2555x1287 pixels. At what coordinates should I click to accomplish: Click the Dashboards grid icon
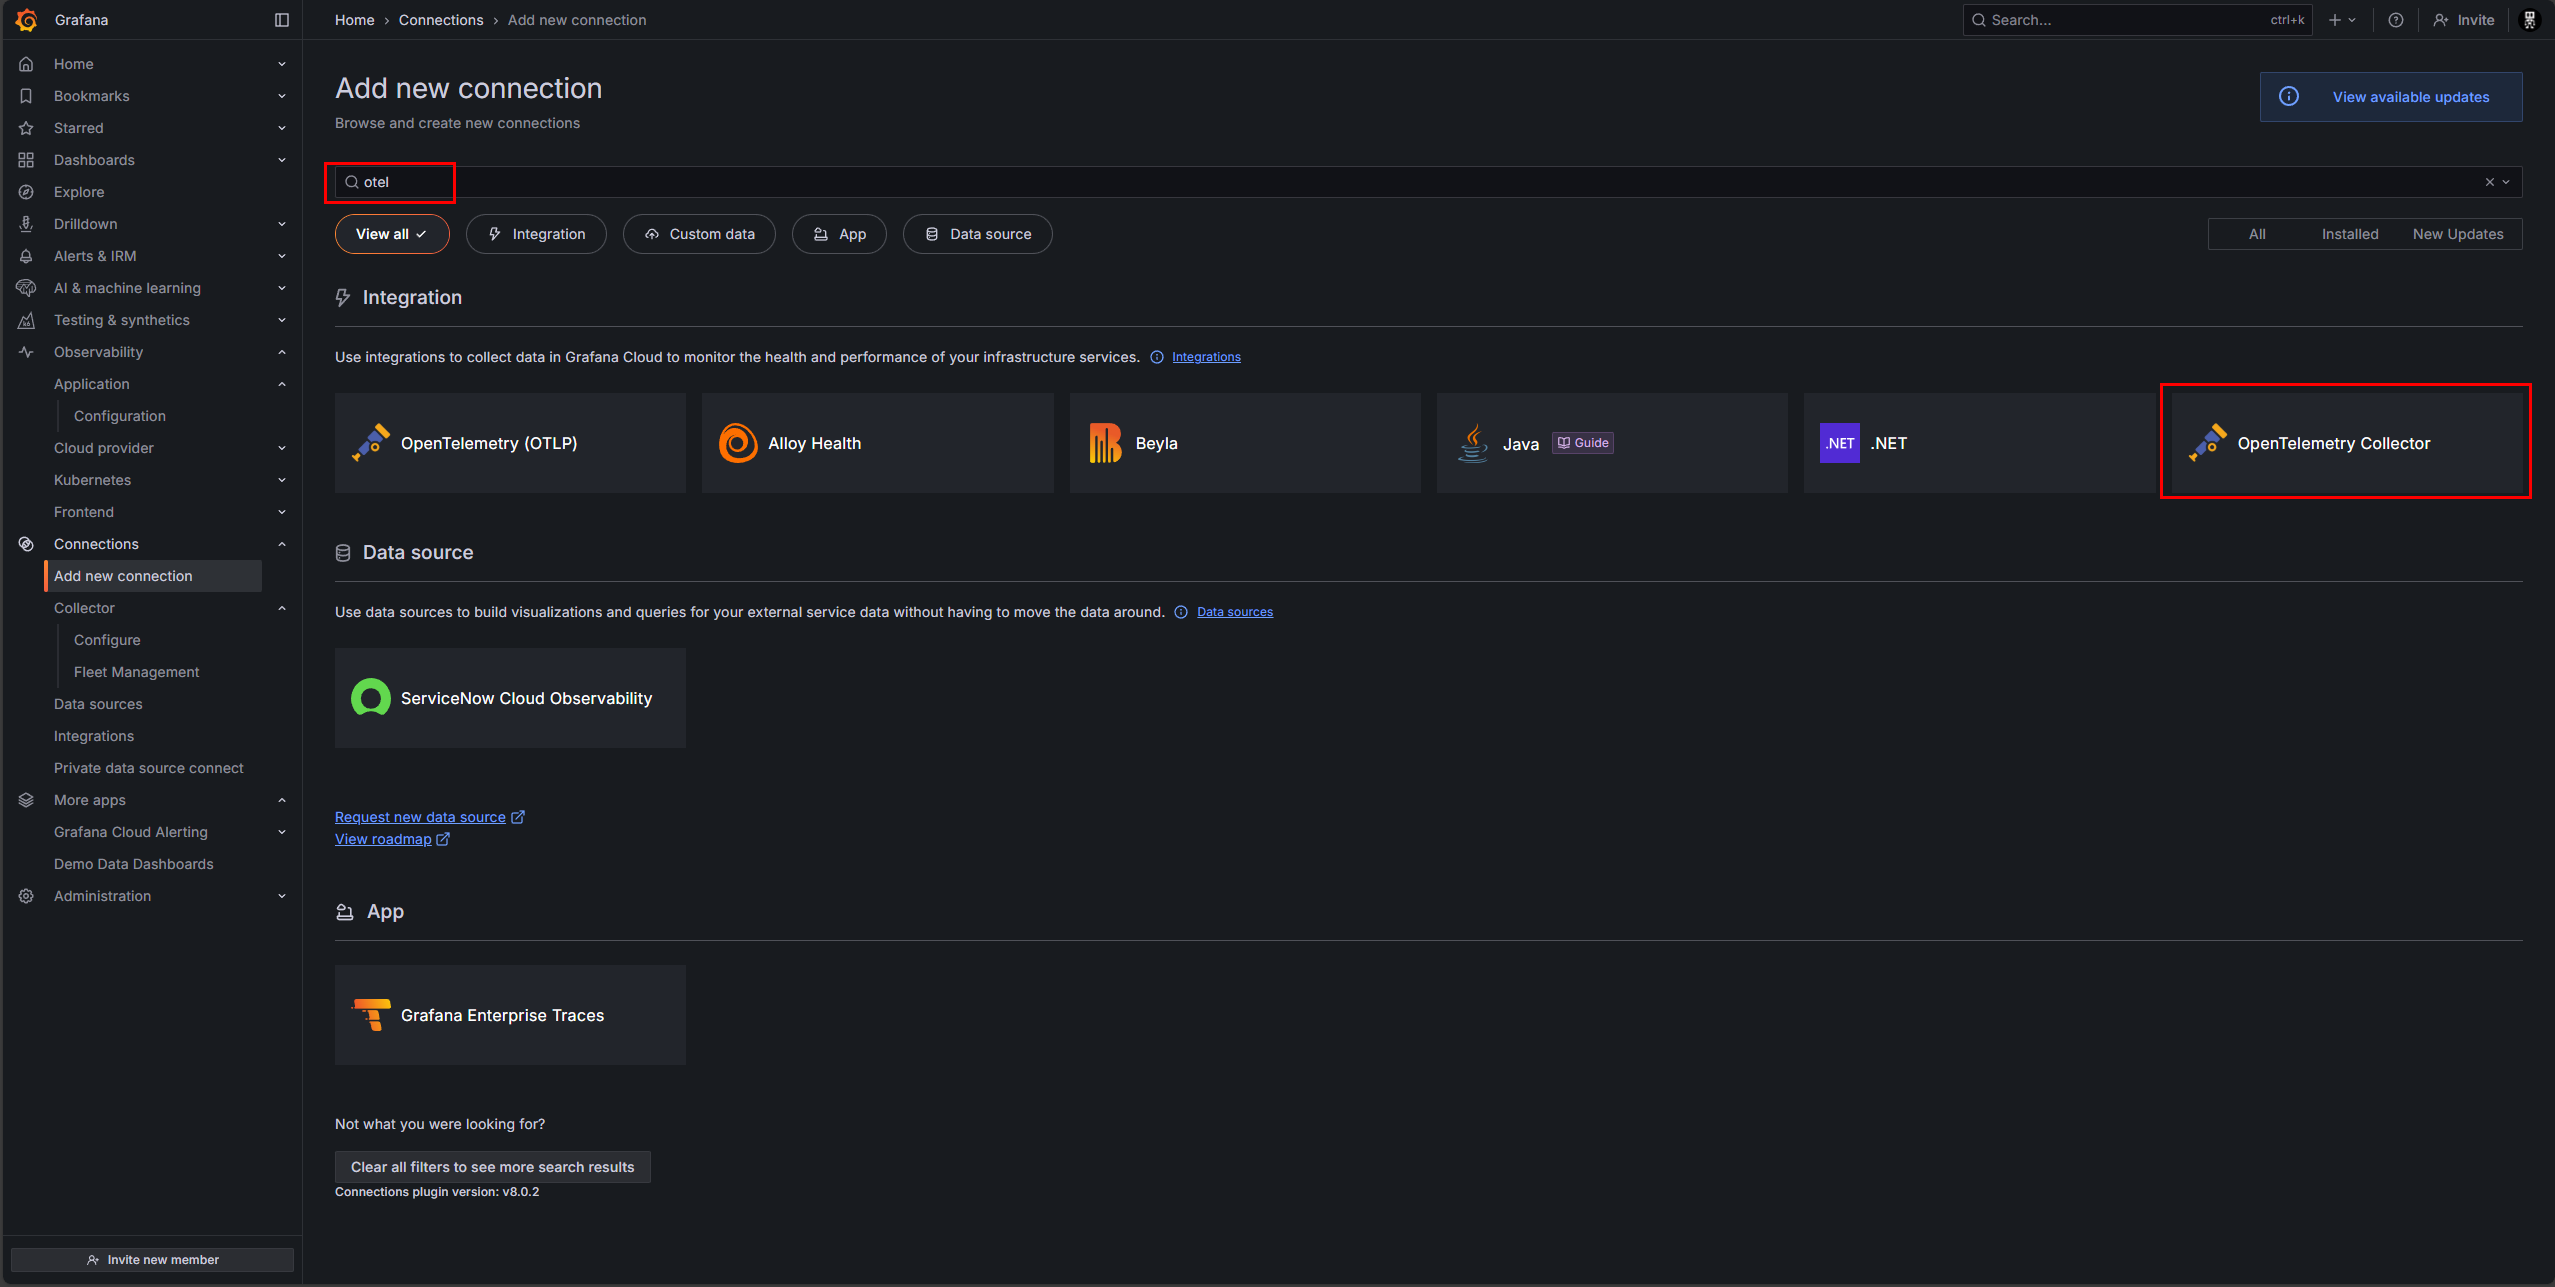click(x=27, y=160)
